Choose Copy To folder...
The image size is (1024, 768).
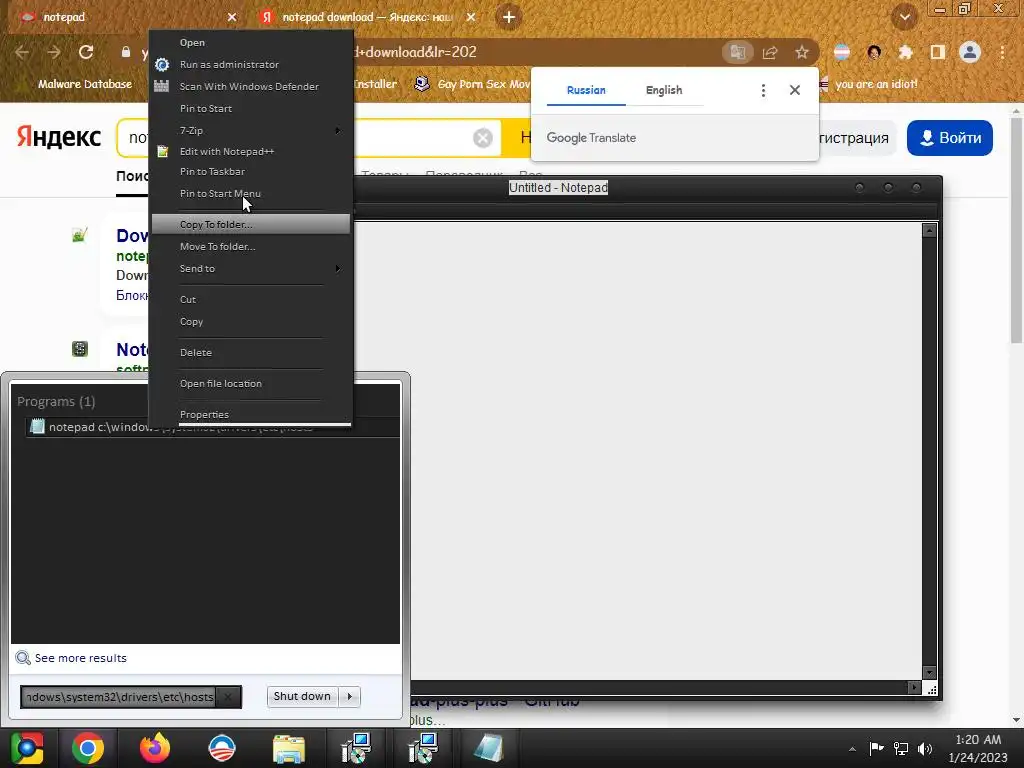(251, 224)
